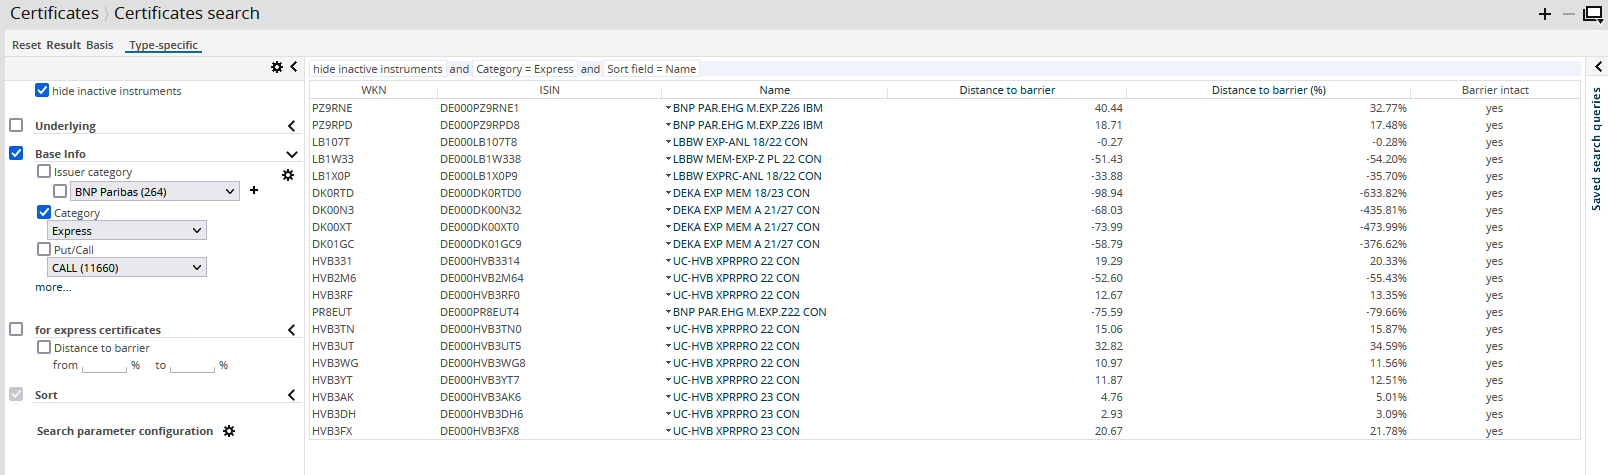Sort by the Distance to barrier (%) column header
This screenshot has height=475, width=1608.
coord(1268,90)
